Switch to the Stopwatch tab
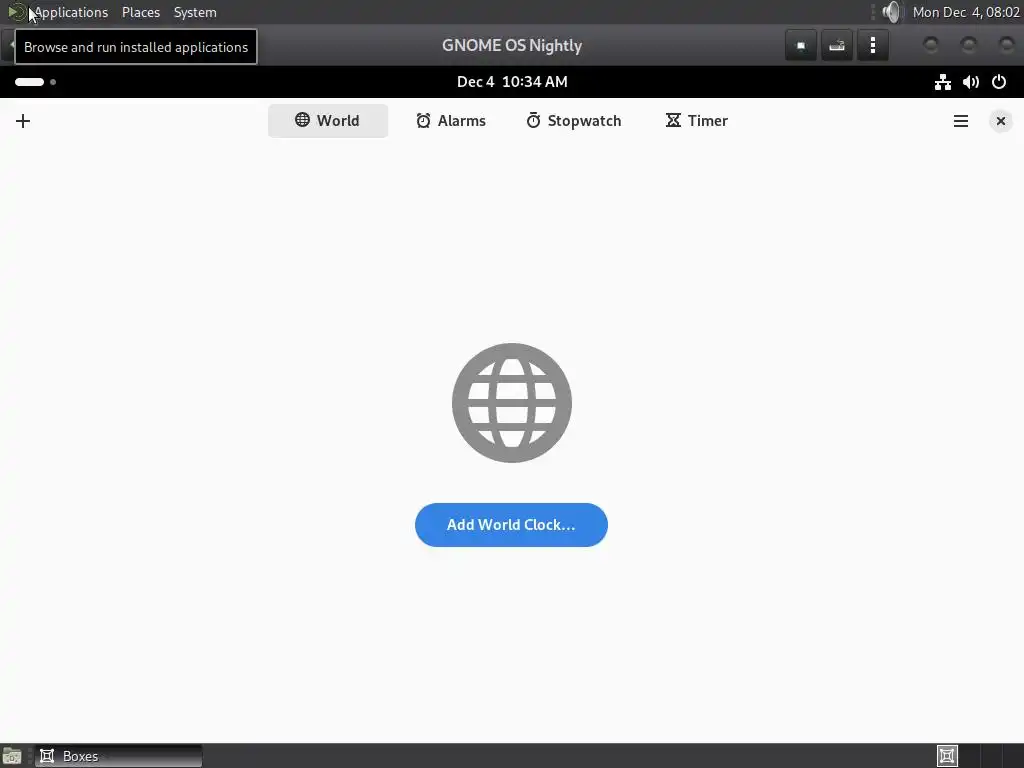Viewport: 1024px width, 768px height. (574, 121)
